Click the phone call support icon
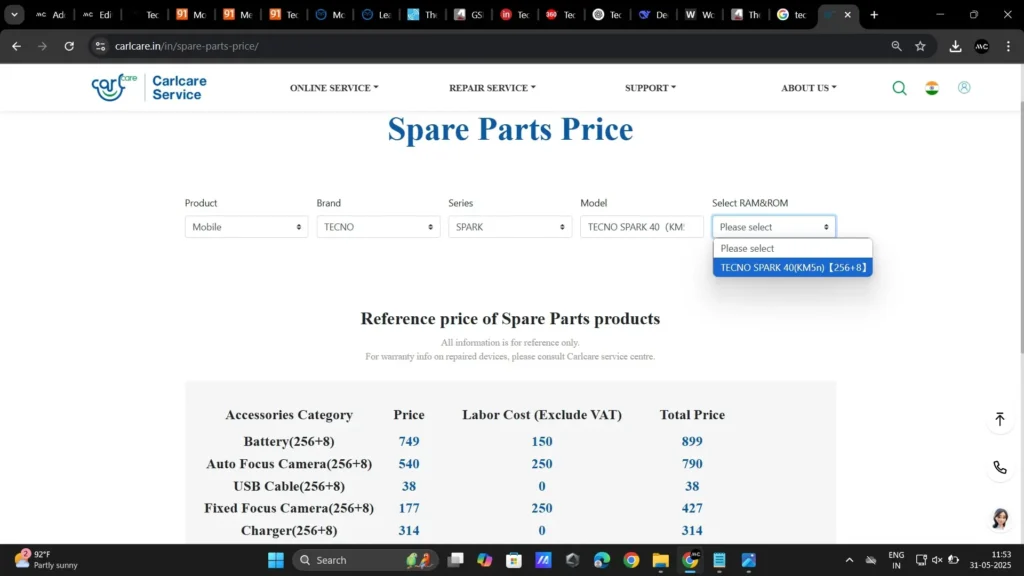 (1000, 468)
